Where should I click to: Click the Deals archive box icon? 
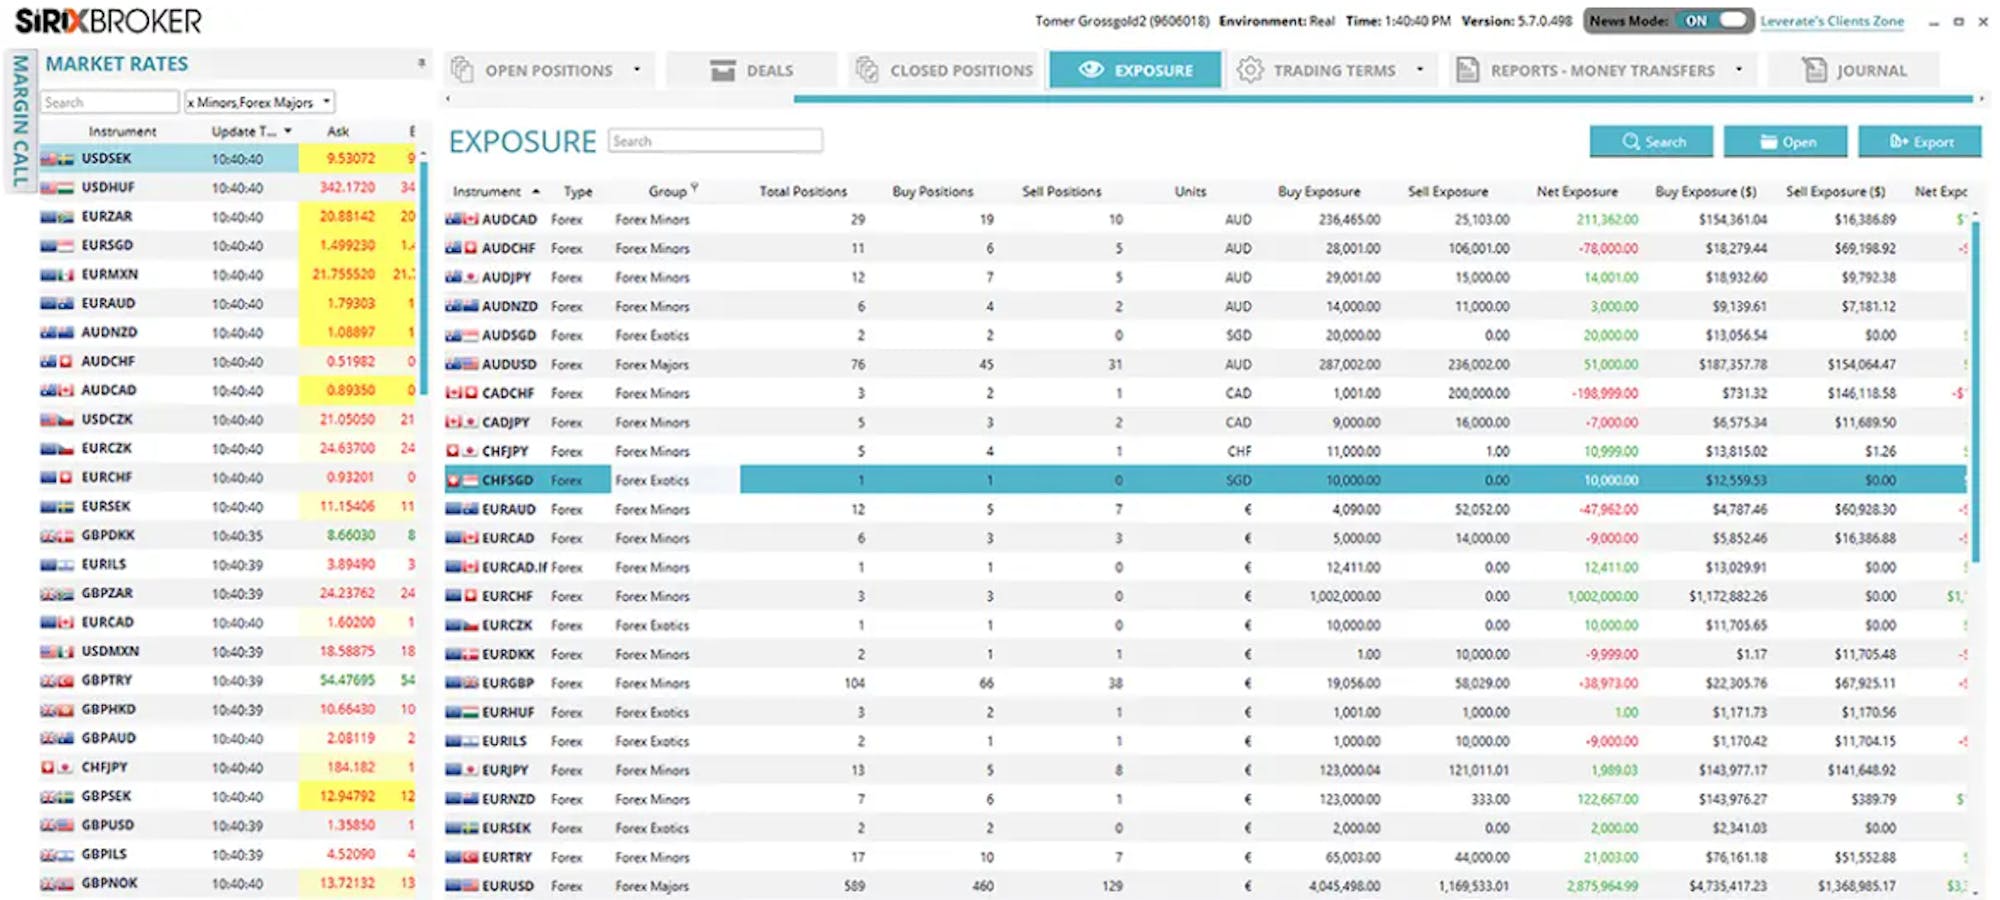[x=722, y=70]
